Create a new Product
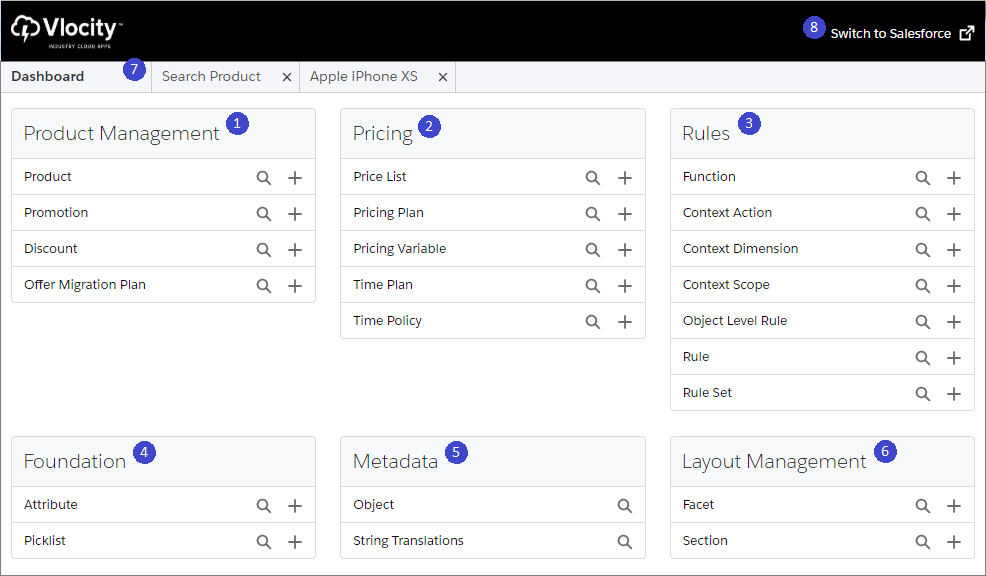The image size is (986, 576). click(295, 178)
